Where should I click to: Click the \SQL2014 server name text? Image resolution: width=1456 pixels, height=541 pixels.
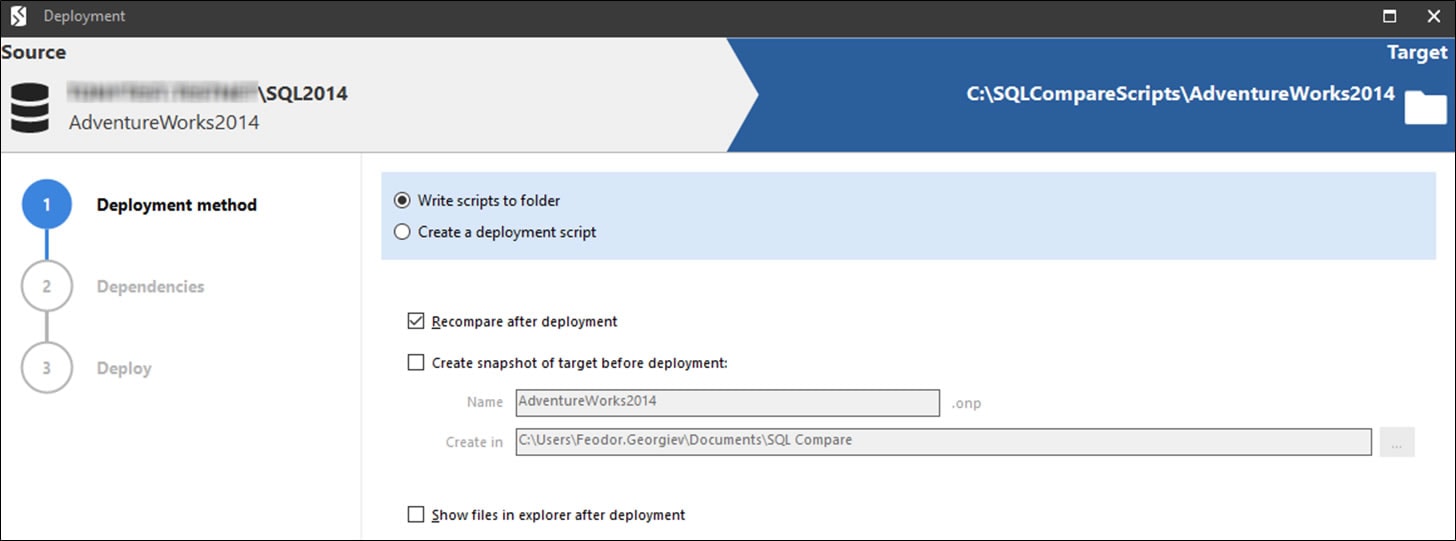click(303, 94)
